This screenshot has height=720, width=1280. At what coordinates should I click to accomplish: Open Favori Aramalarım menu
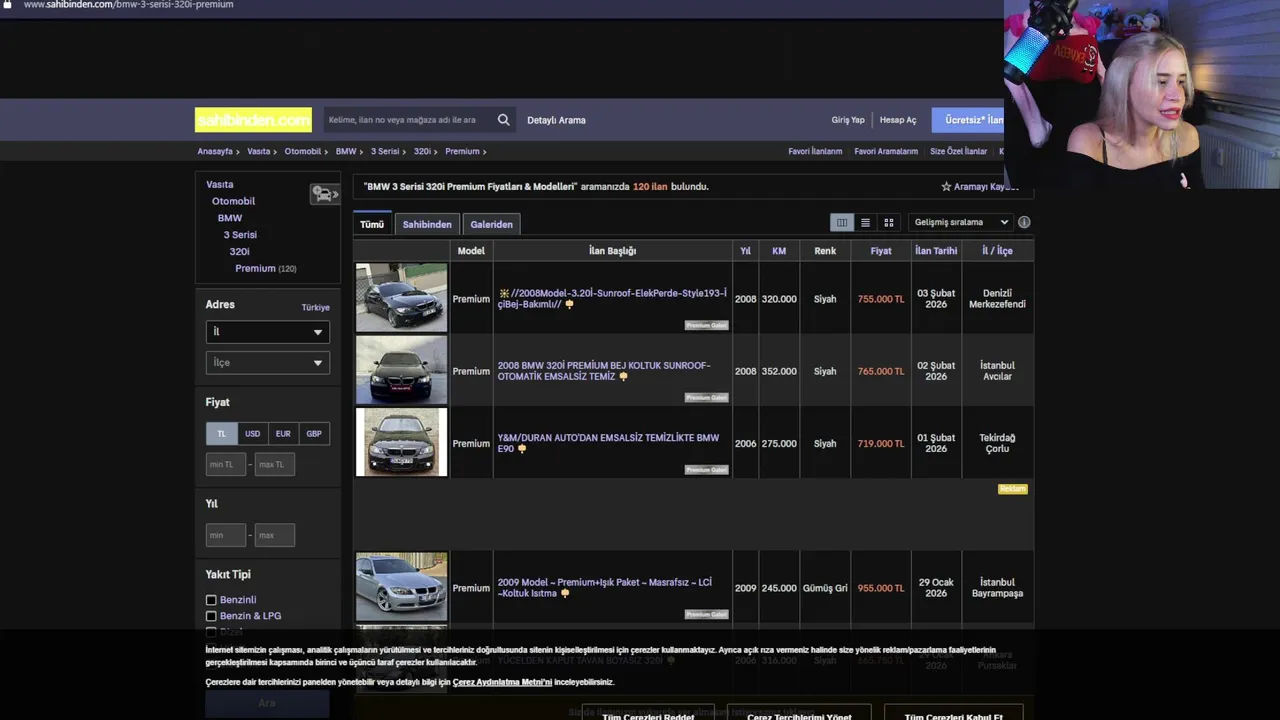tap(886, 152)
